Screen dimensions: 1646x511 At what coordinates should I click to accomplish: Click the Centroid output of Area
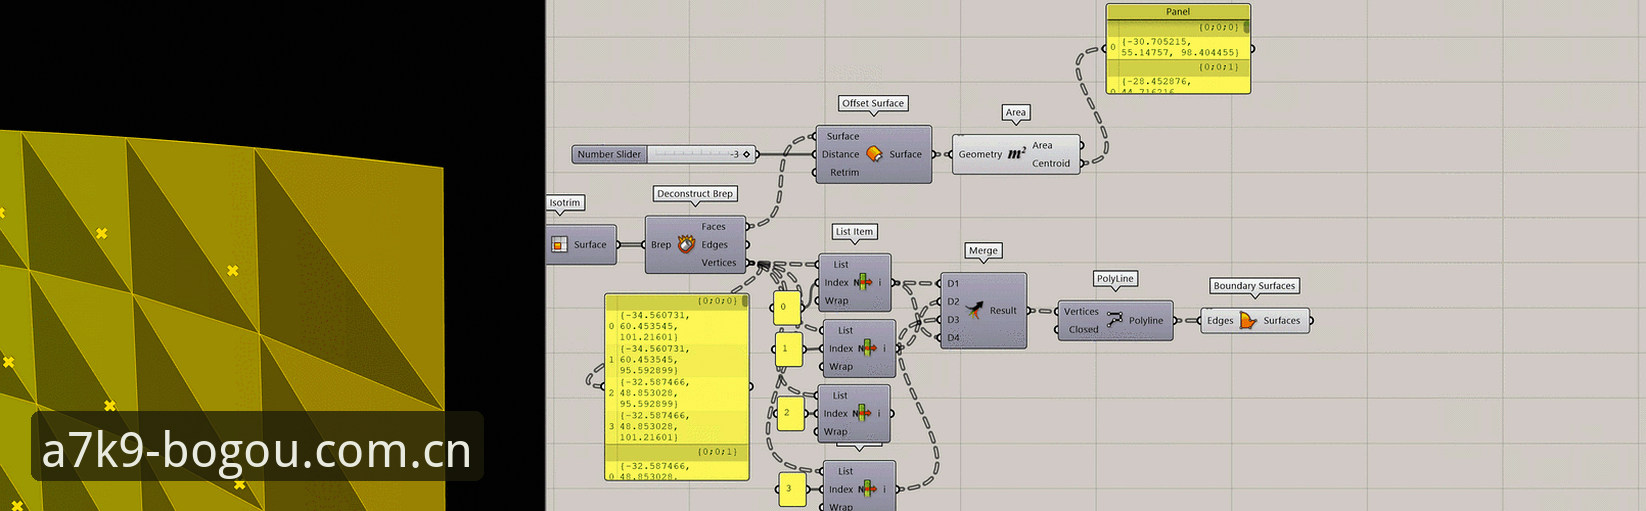(1051, 163)
